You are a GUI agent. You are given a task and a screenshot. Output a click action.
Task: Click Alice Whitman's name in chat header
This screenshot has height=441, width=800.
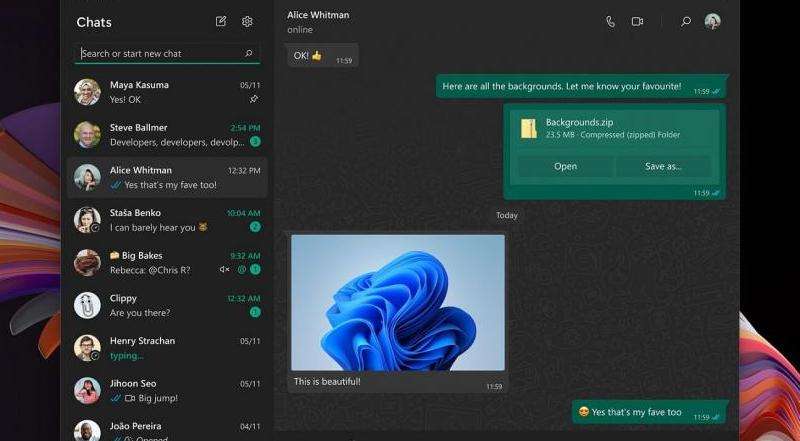click(x=319, y=15)
